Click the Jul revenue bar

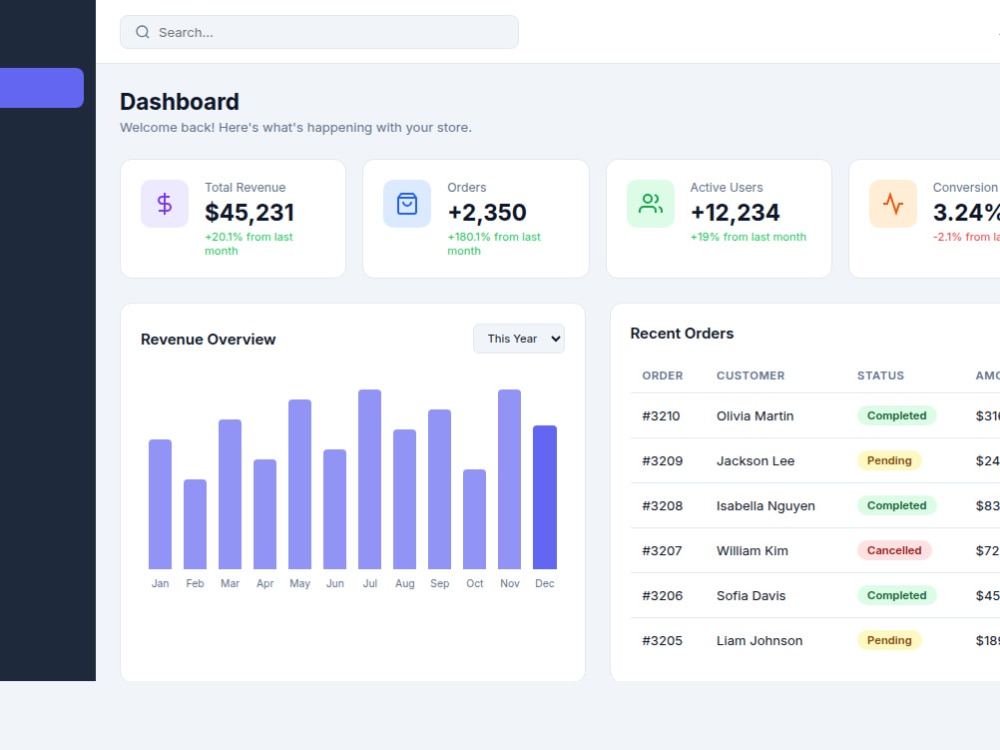(370, 479)
